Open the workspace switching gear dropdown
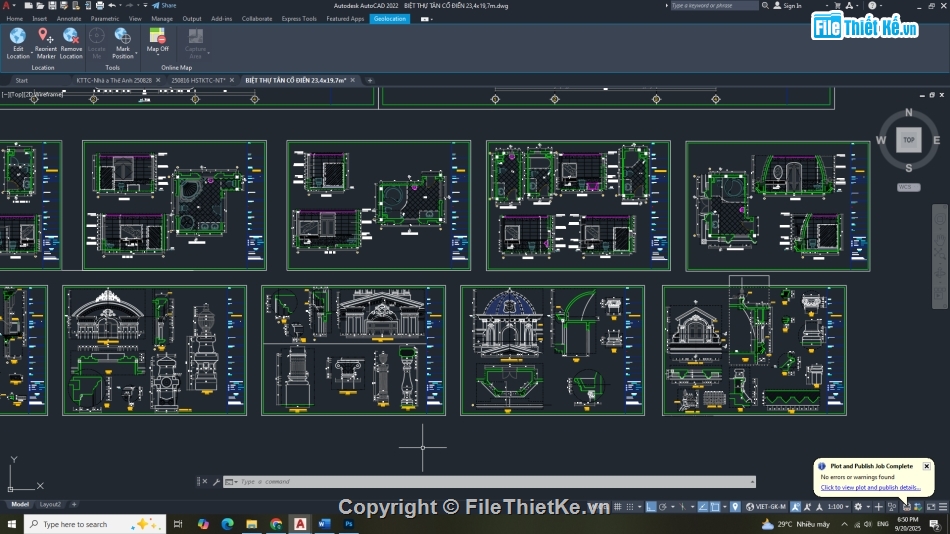 859,507
